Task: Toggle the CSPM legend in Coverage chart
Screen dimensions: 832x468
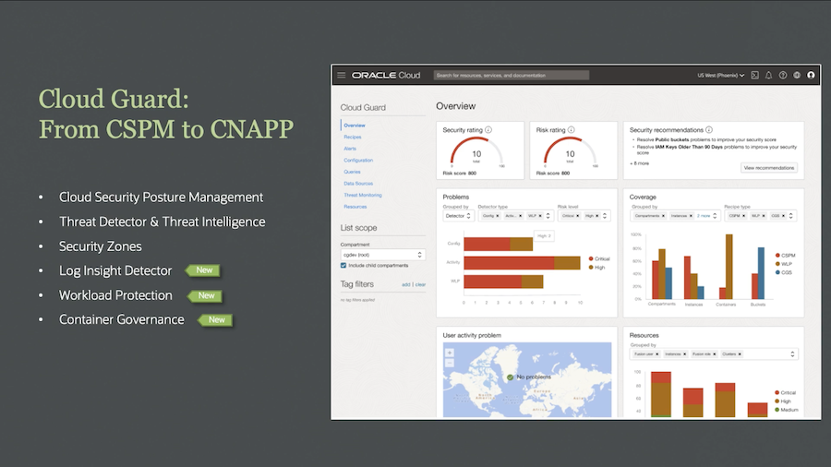Action: tap(785, 256)
